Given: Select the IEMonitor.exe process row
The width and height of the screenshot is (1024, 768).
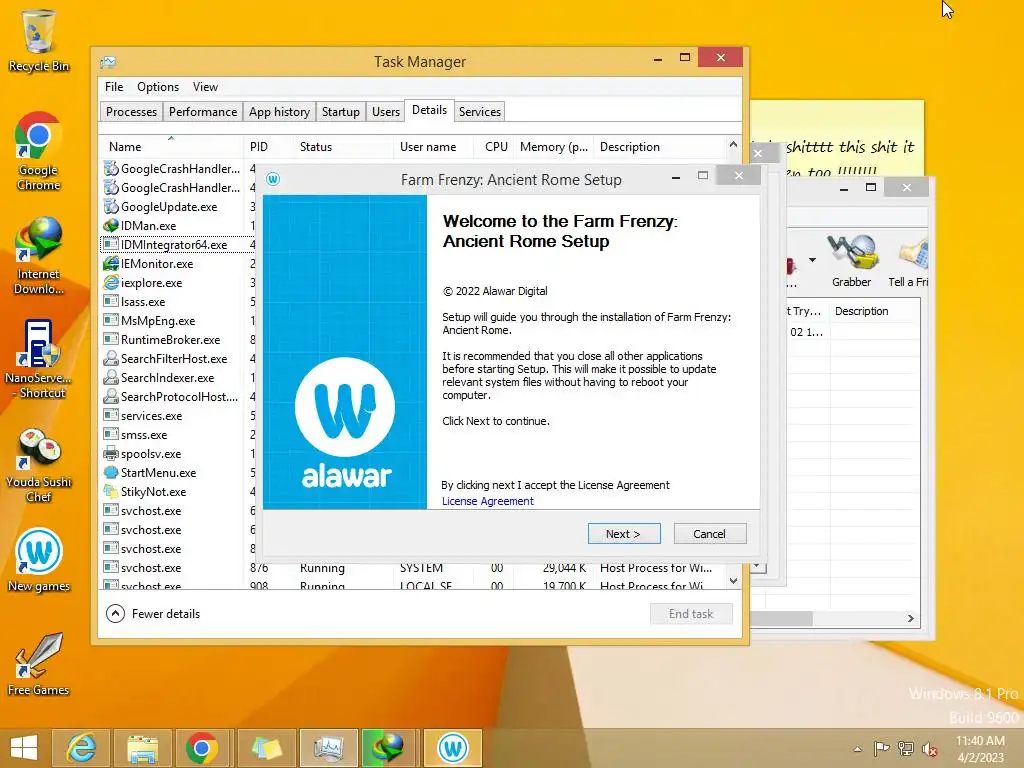Looking at the screenshot, I should [x=176, y=264].
